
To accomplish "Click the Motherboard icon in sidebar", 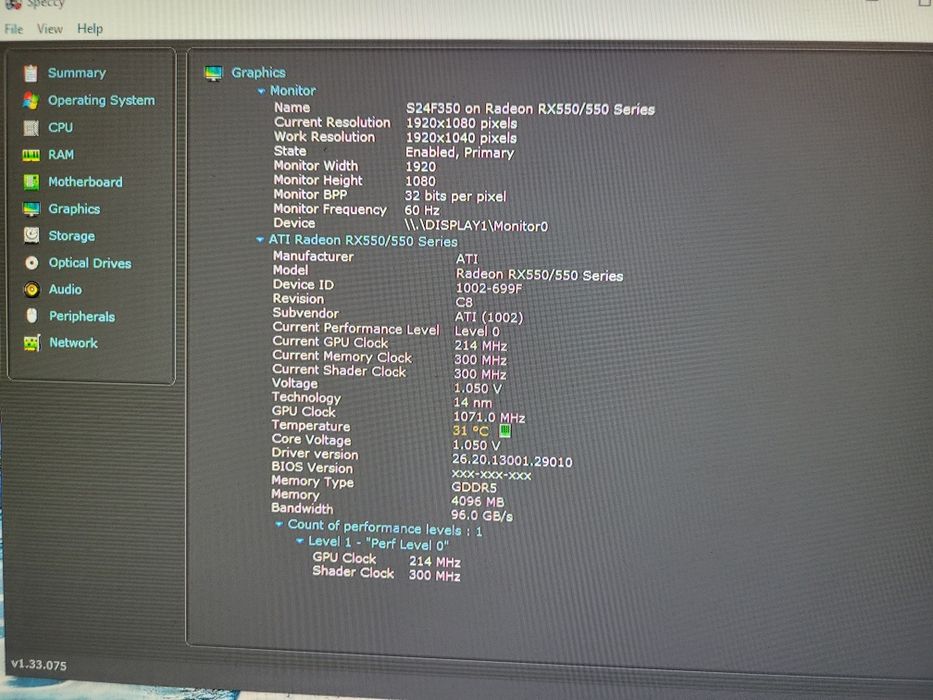I will [x=31, y=182].
